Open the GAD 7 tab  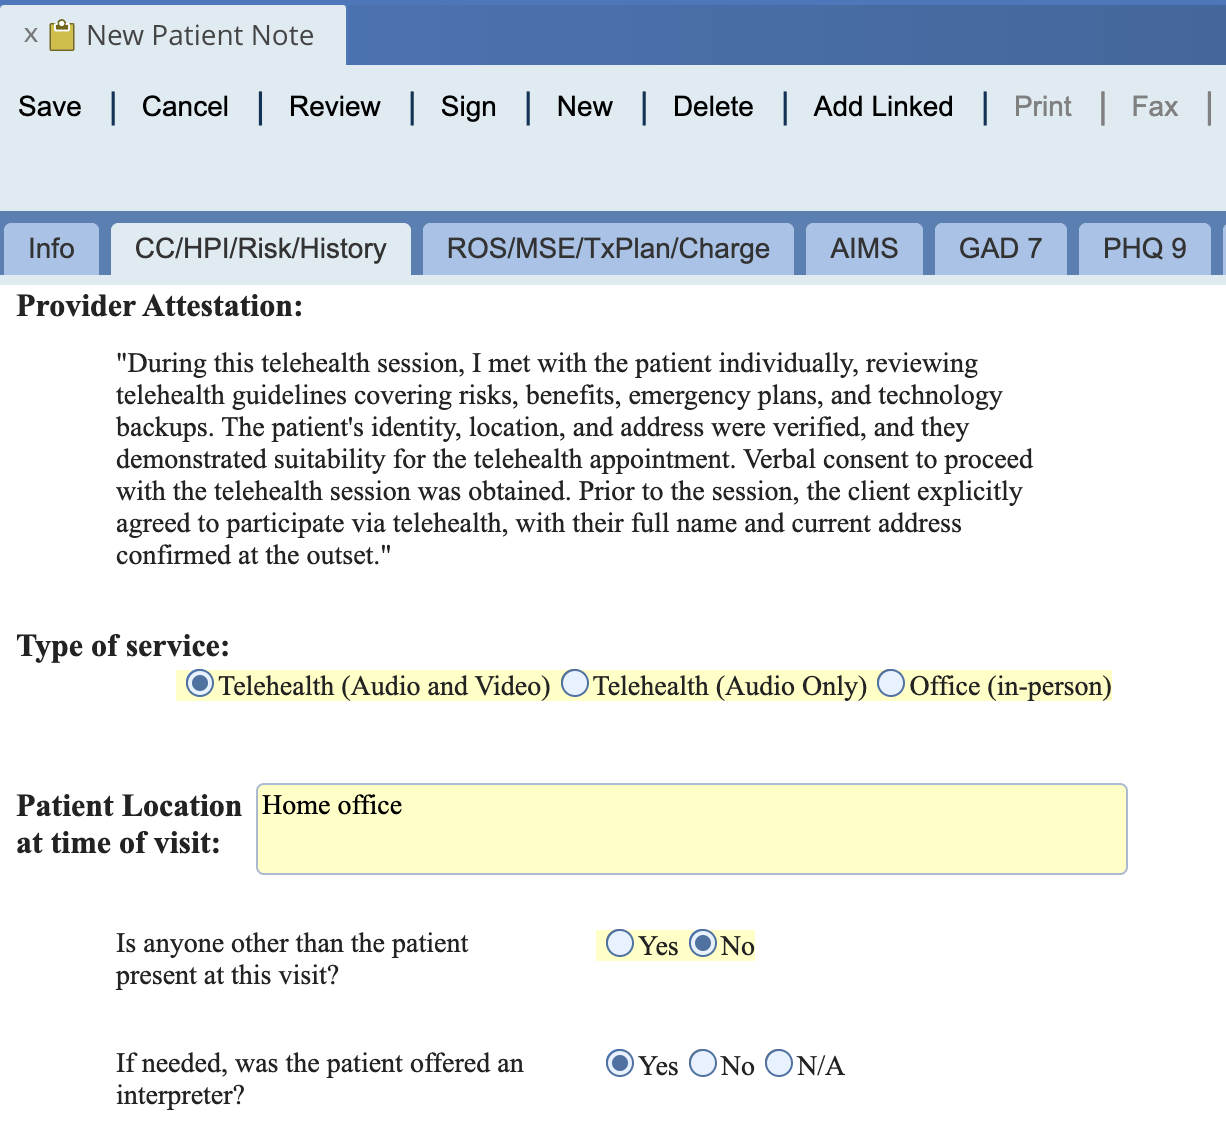click(1000, 248)
